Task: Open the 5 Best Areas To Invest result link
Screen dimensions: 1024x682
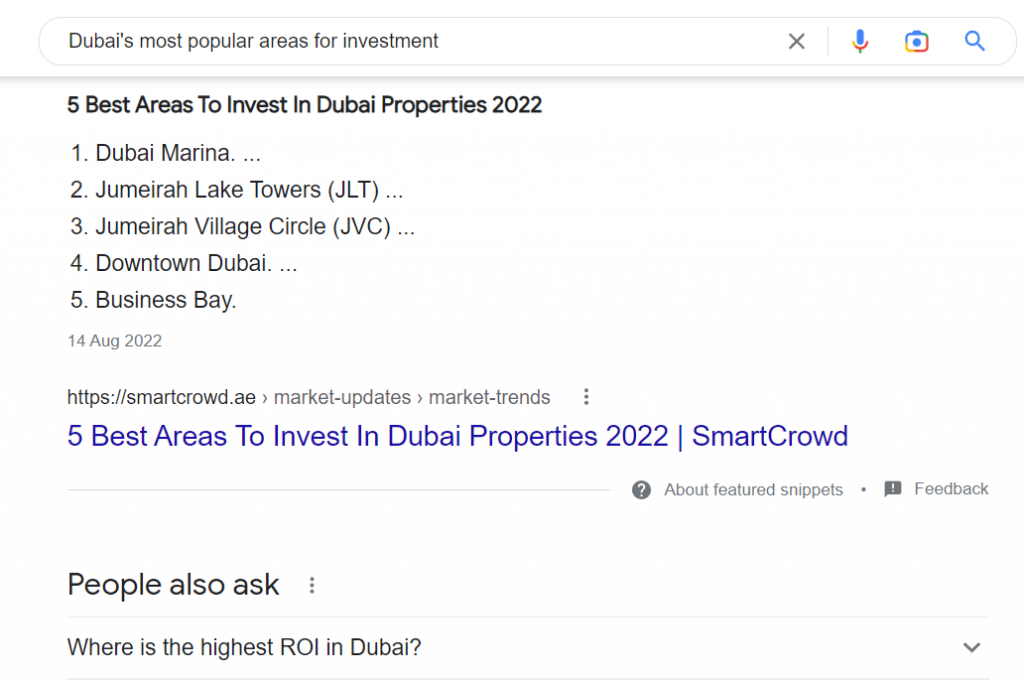Action: [x=457, y=436]
